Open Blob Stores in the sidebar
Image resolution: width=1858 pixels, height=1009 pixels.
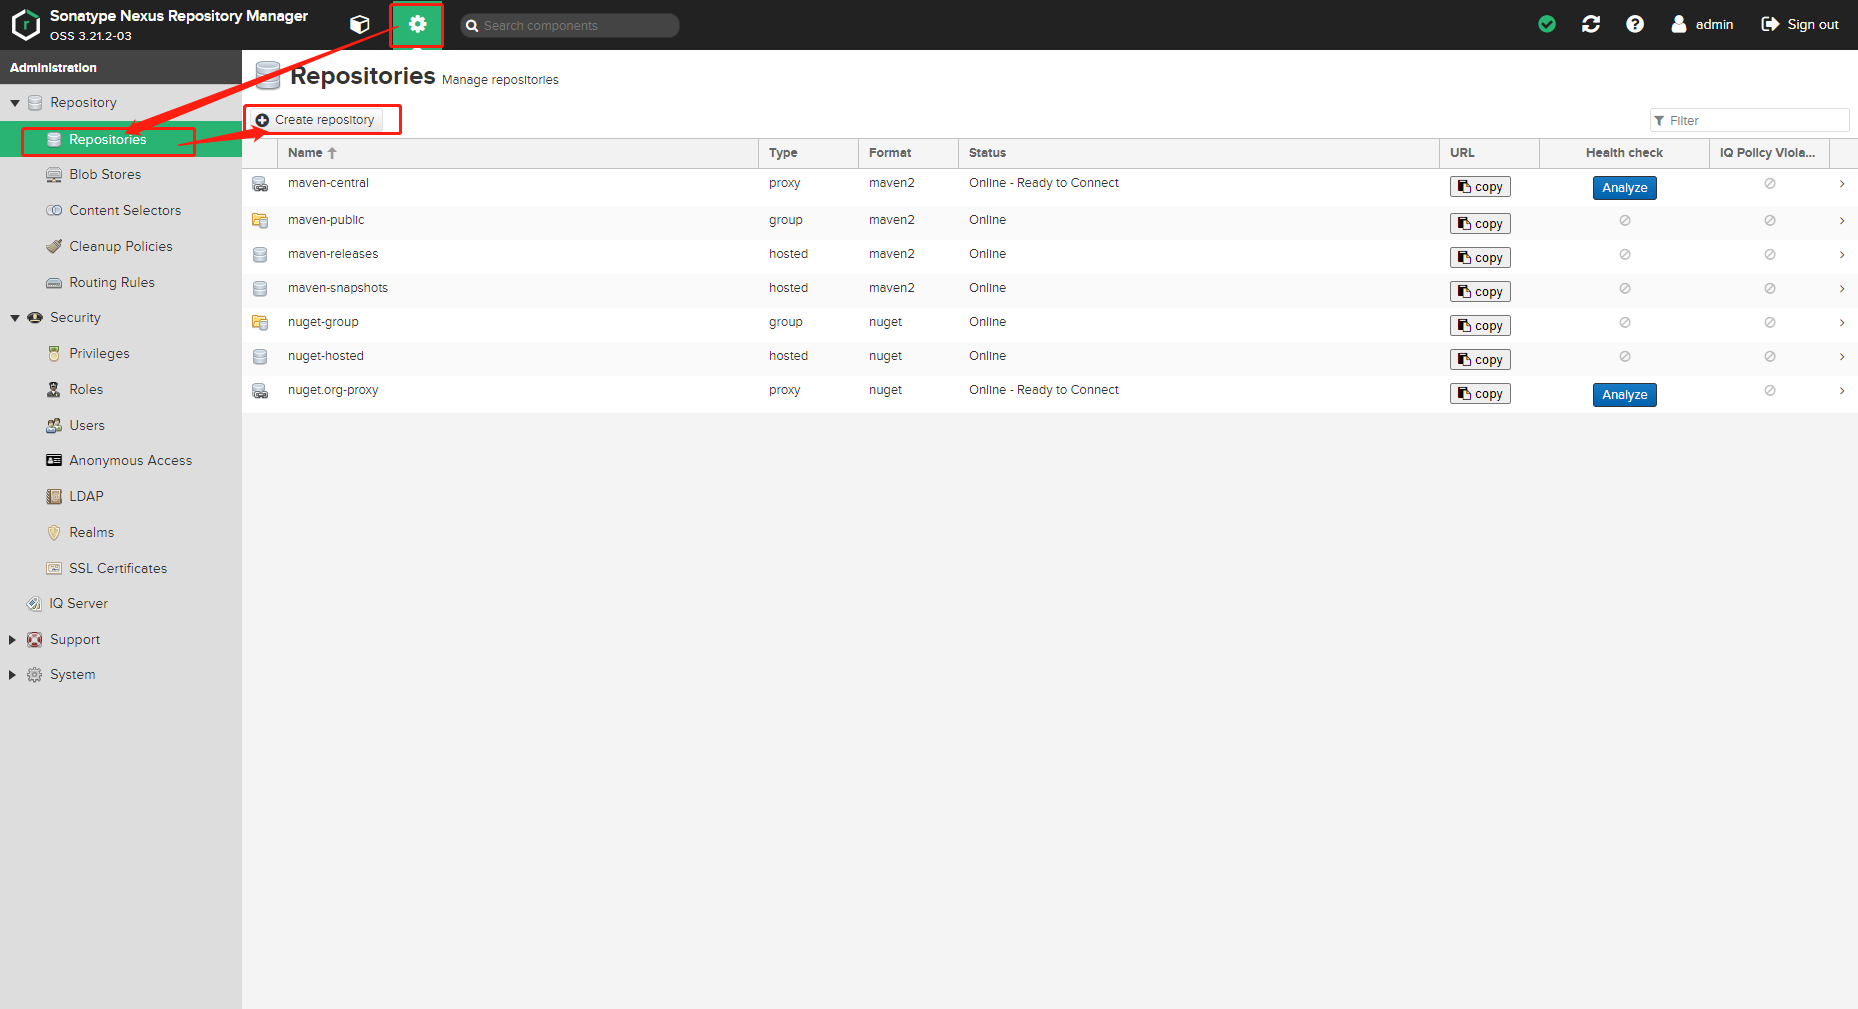(105, 174)
